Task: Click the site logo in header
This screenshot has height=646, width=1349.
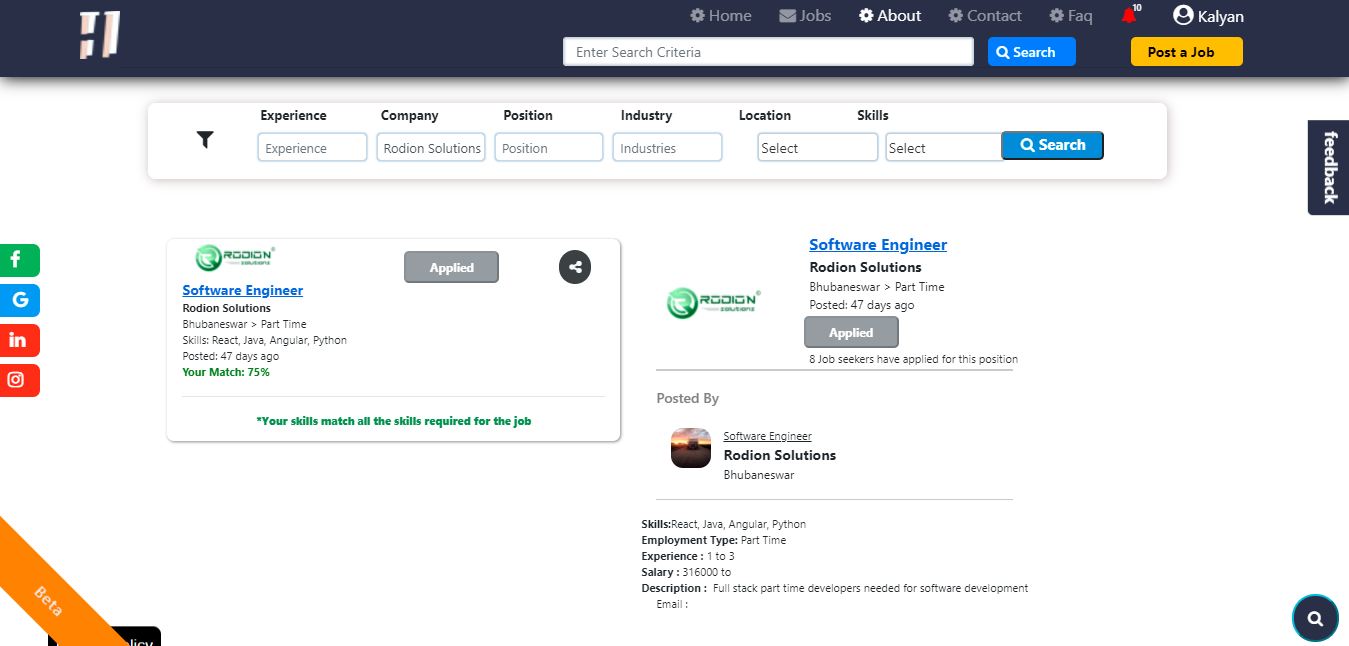Action: click(x=100, y=34)
